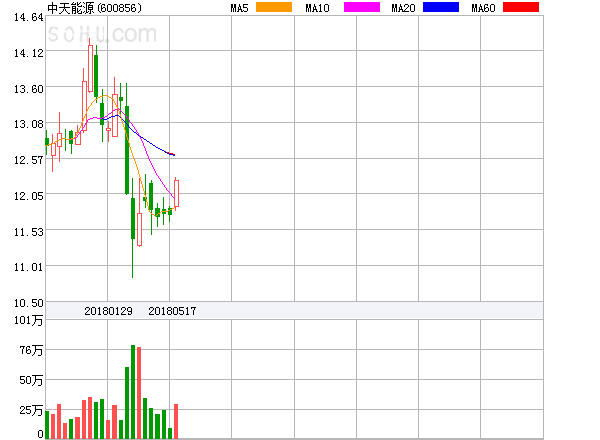Screen dimensions: 600x440
Task: Click the 20180517 date label
Action: [x=172, y=311]
